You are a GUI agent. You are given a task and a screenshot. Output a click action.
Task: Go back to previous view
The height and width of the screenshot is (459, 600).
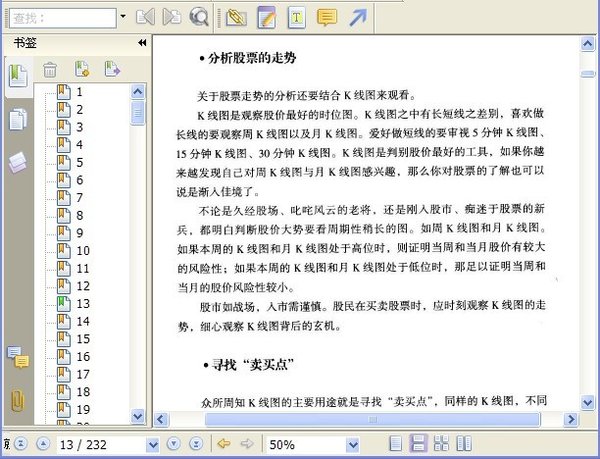tap(224, 444)
